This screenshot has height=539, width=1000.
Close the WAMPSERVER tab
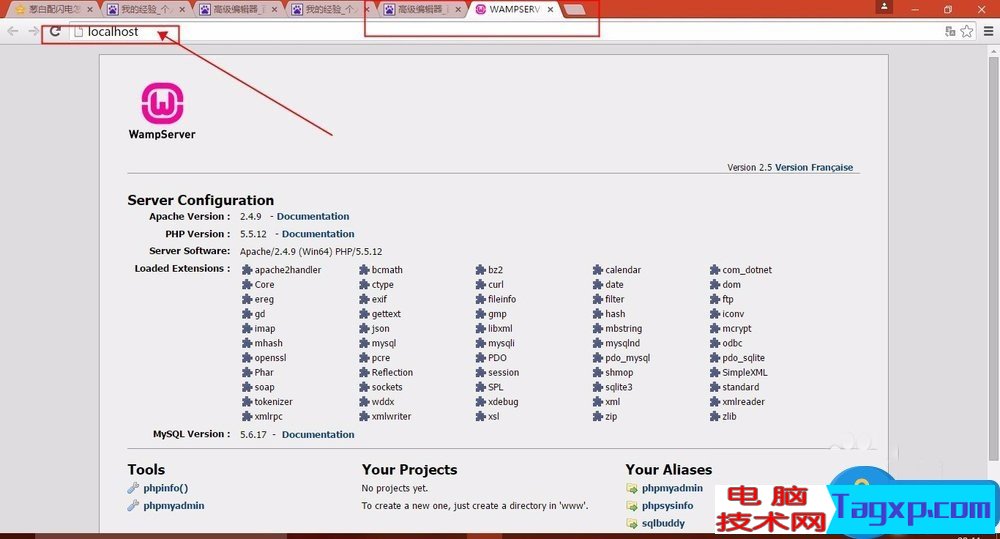tap(550, 10)
